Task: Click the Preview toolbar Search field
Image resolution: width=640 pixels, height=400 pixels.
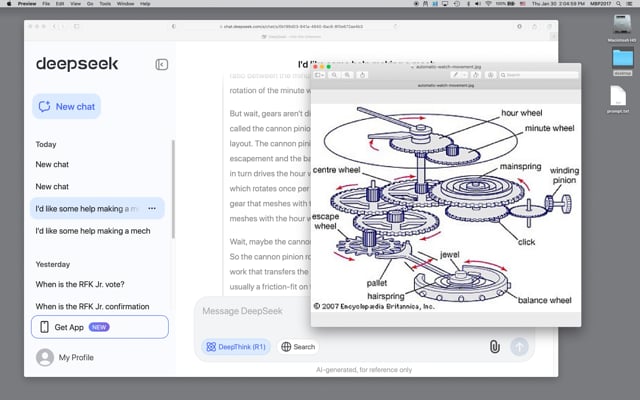Action: (539, 75)
